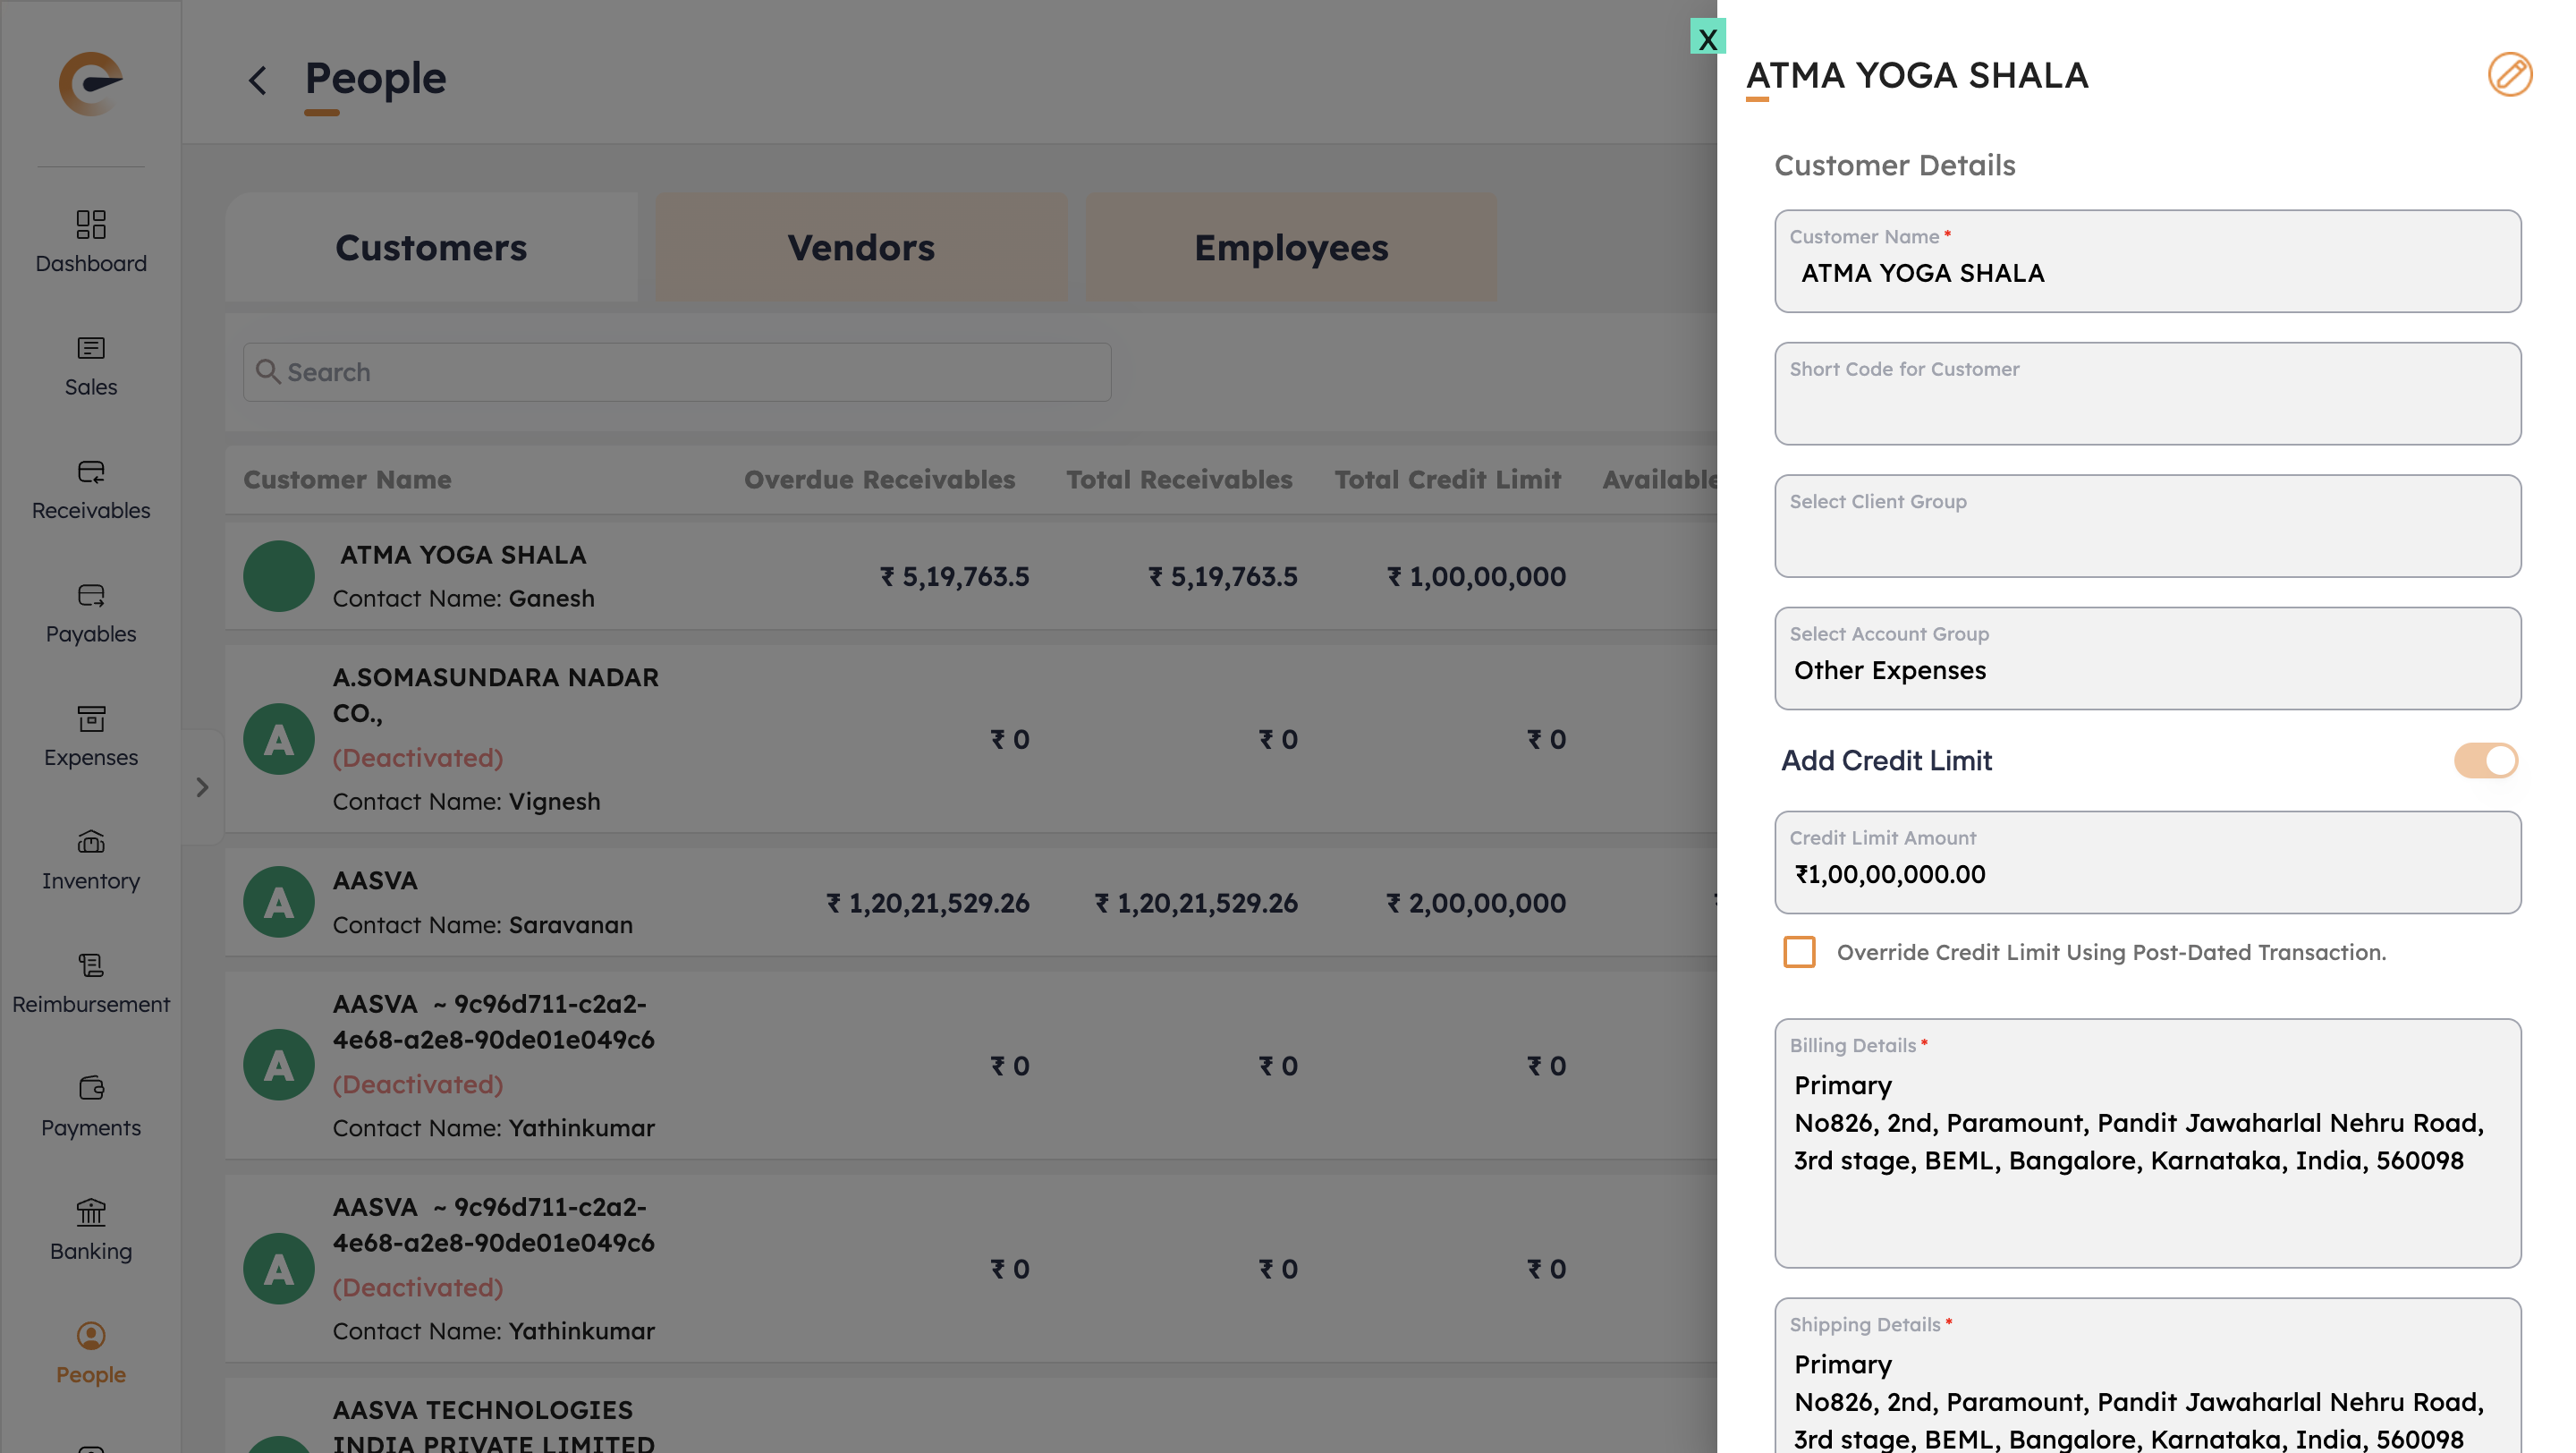Screen dimensions: 2576x1453
Task: Expand the sidebar with the chevron arrow
Action: pyautogui.click(x=202, y=787)
